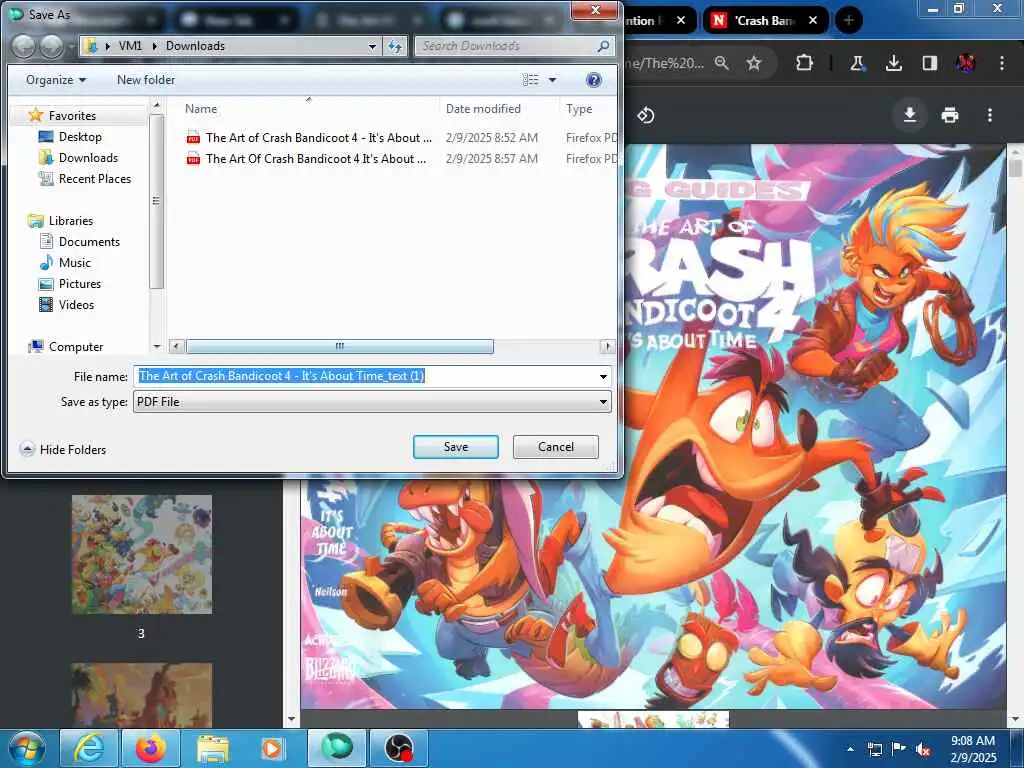Image resolution: width=1024 pixels, height=768 pixels.
Task: Click the Back arrow in Save As dialog
Action: tap(24, 46)
